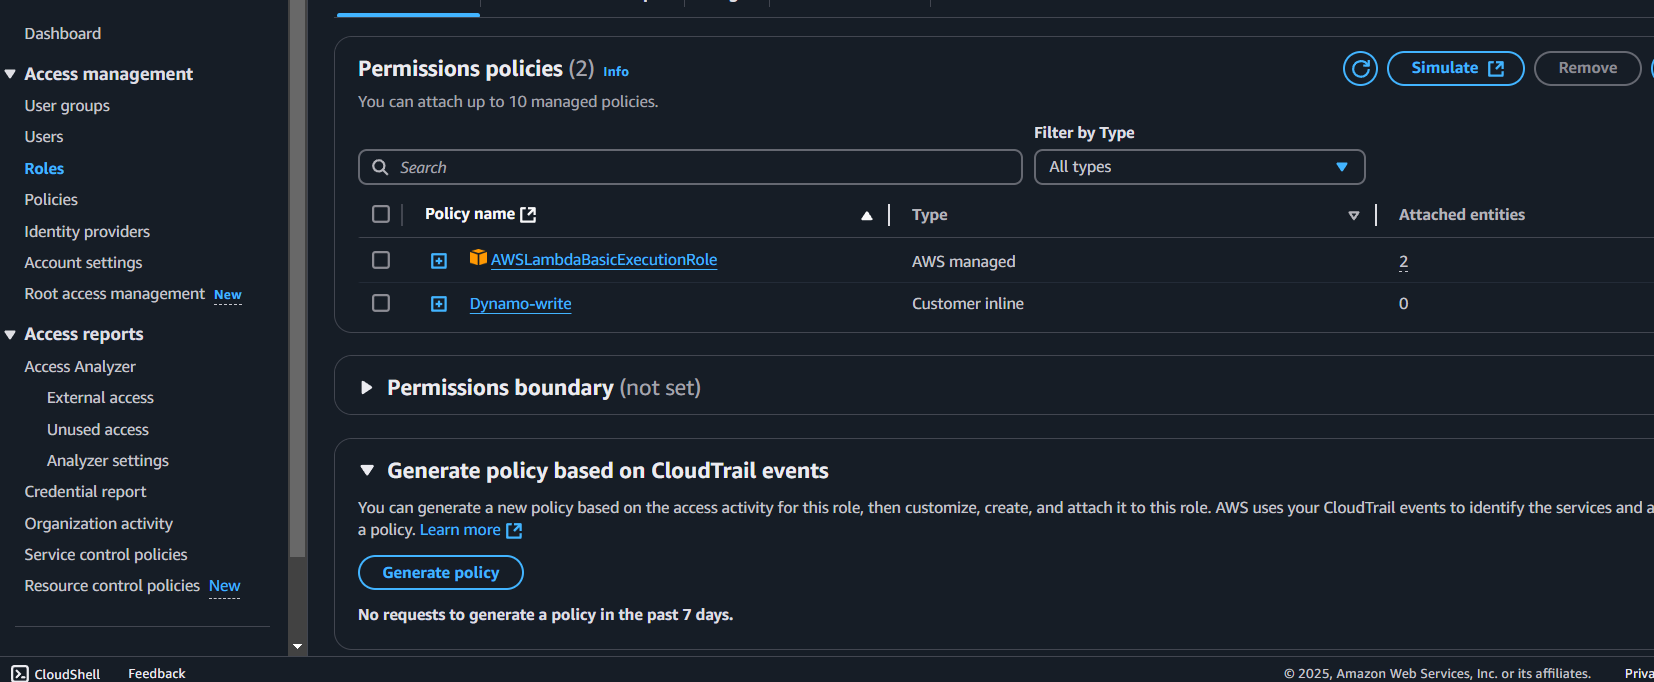The width and height of the screenshot is (1654, 682).
Task: Expand the Dynamo-write policy details
Action: click(439, 304)
